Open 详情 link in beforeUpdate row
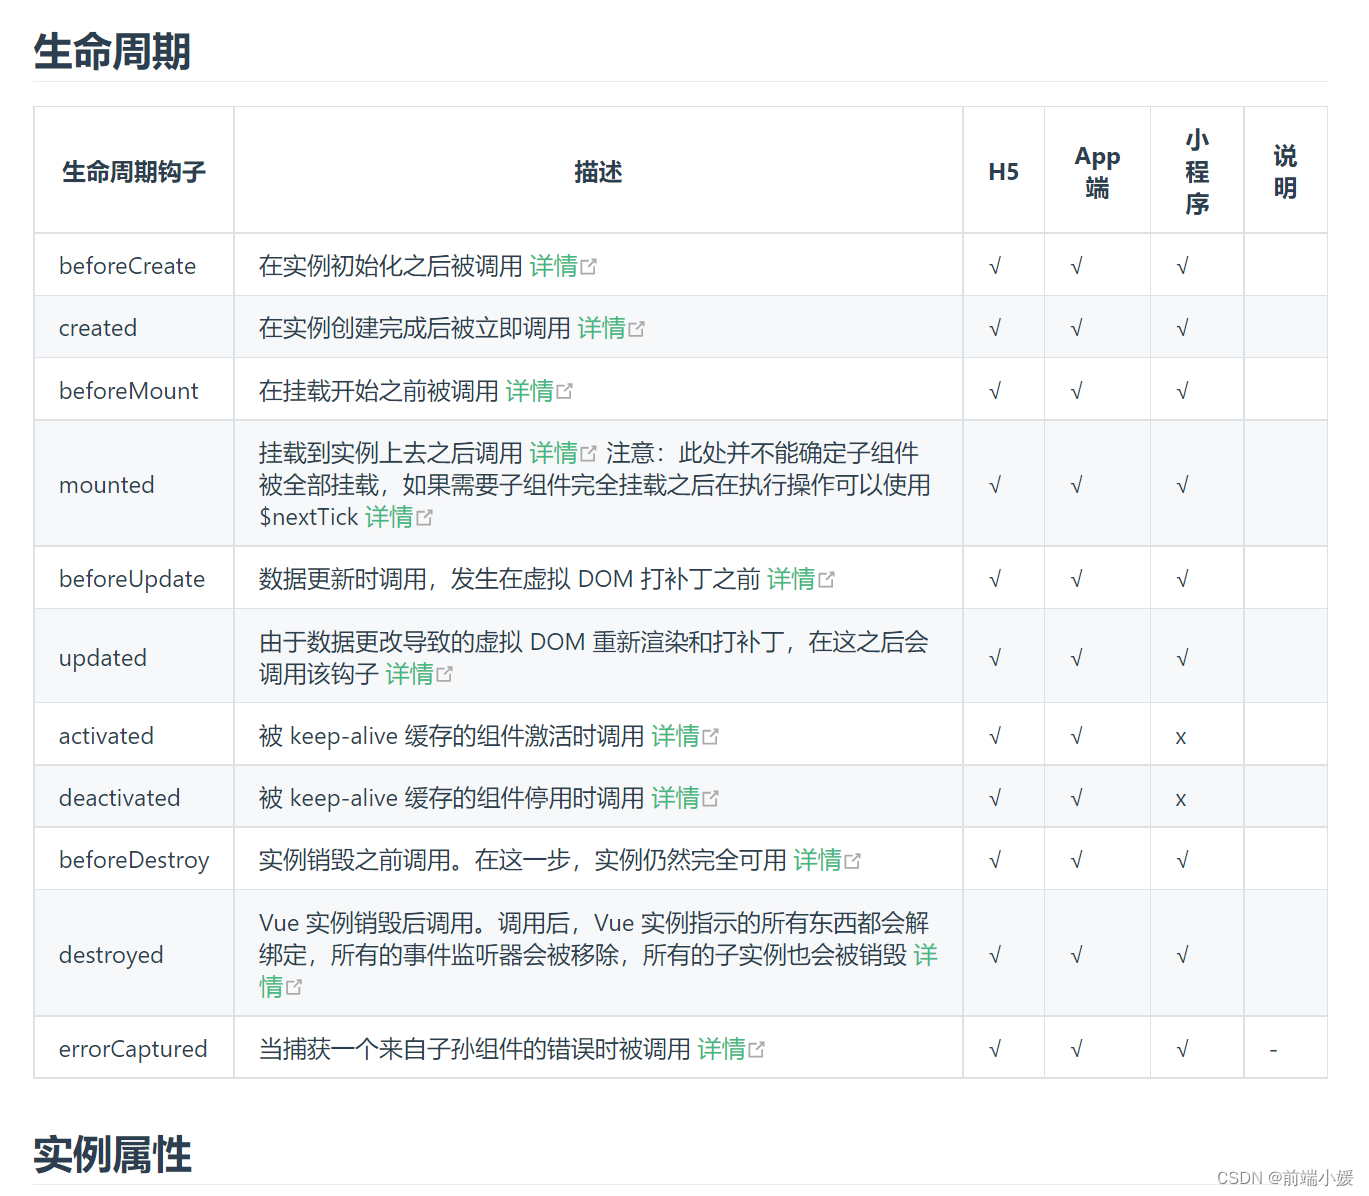Viewport: 1369px width, 1196px height. tap(791, 579)
